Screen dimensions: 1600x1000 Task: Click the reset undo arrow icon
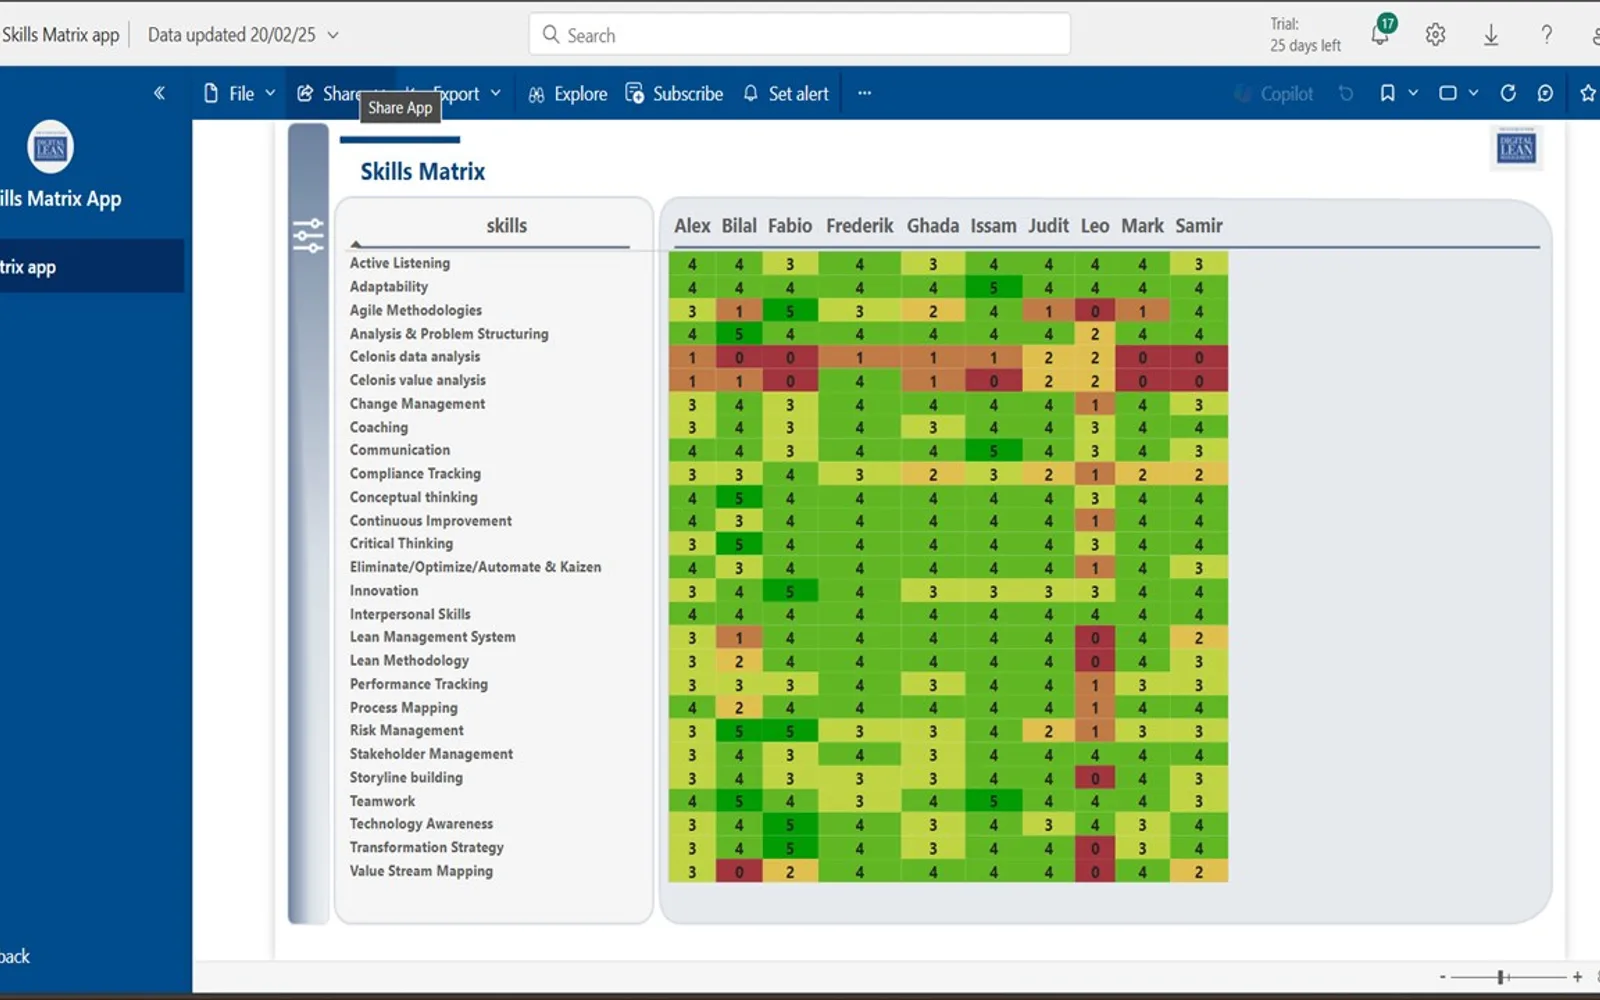tap(1346, 93)
